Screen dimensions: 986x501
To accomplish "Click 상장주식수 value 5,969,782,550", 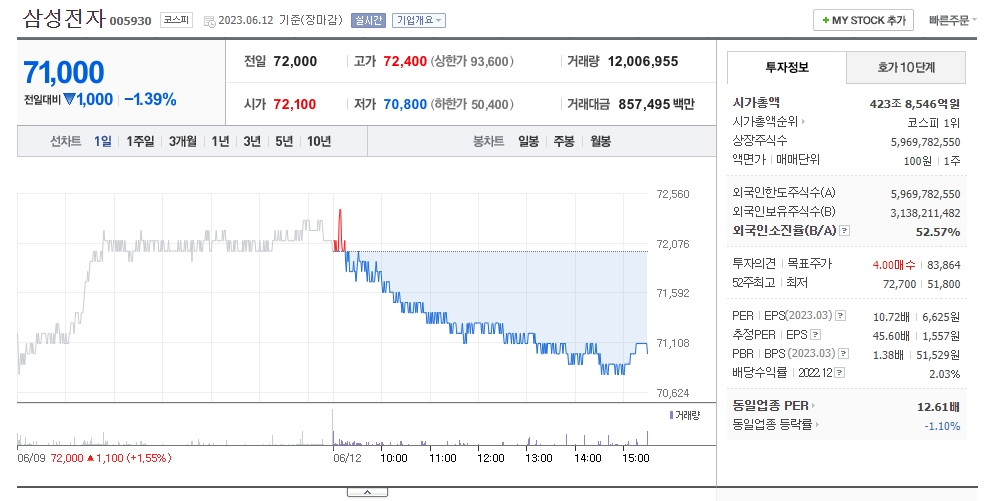I will click(x=925, y=142).
